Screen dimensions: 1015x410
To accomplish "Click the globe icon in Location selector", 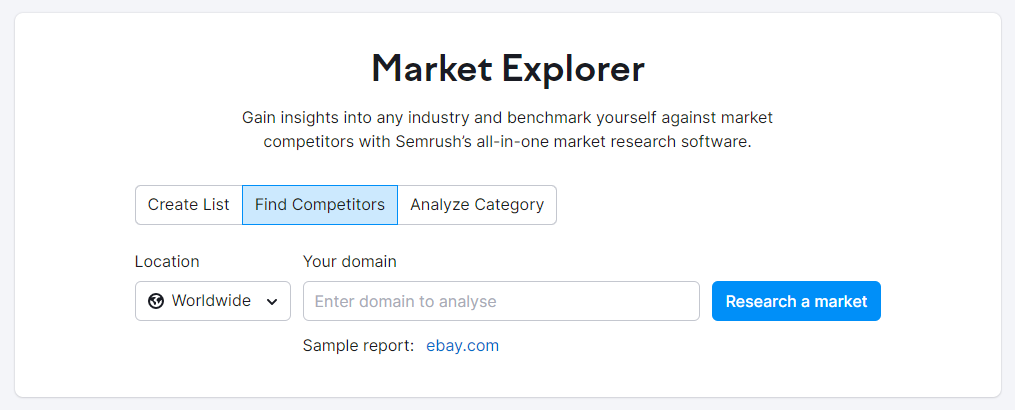I will (x=155, y=301).
